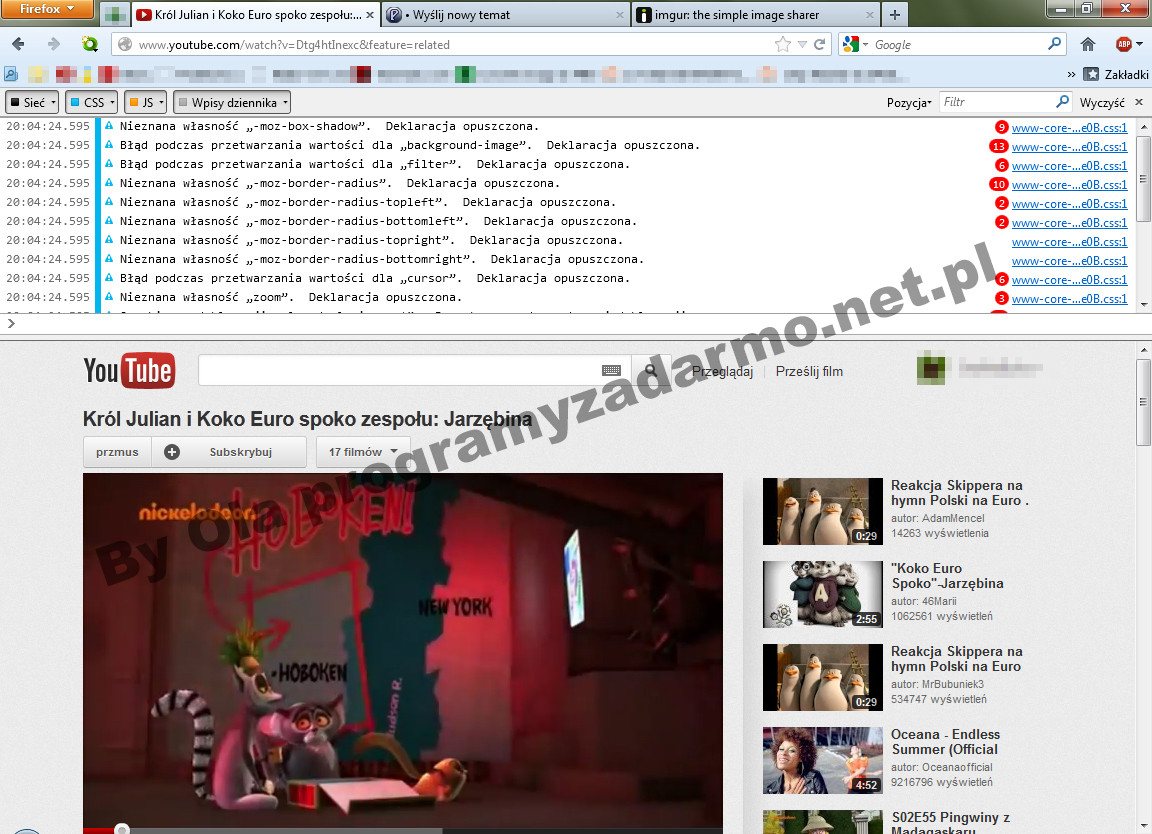This screenshot has width=1152, height=834.
Task: Click the warning icon on the -moz-box-shadow row
Action: [x=109, y=126]
